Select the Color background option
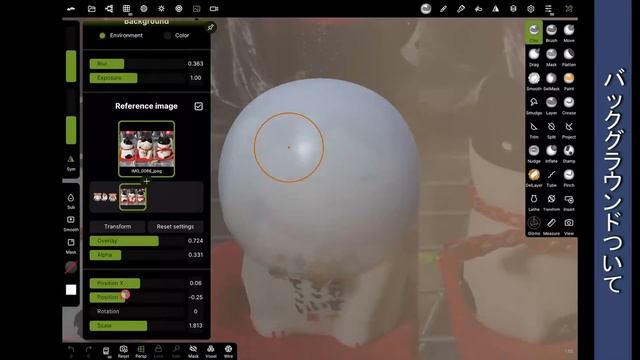The height and width of the screenshot is (360, 640). click(177, 36)
